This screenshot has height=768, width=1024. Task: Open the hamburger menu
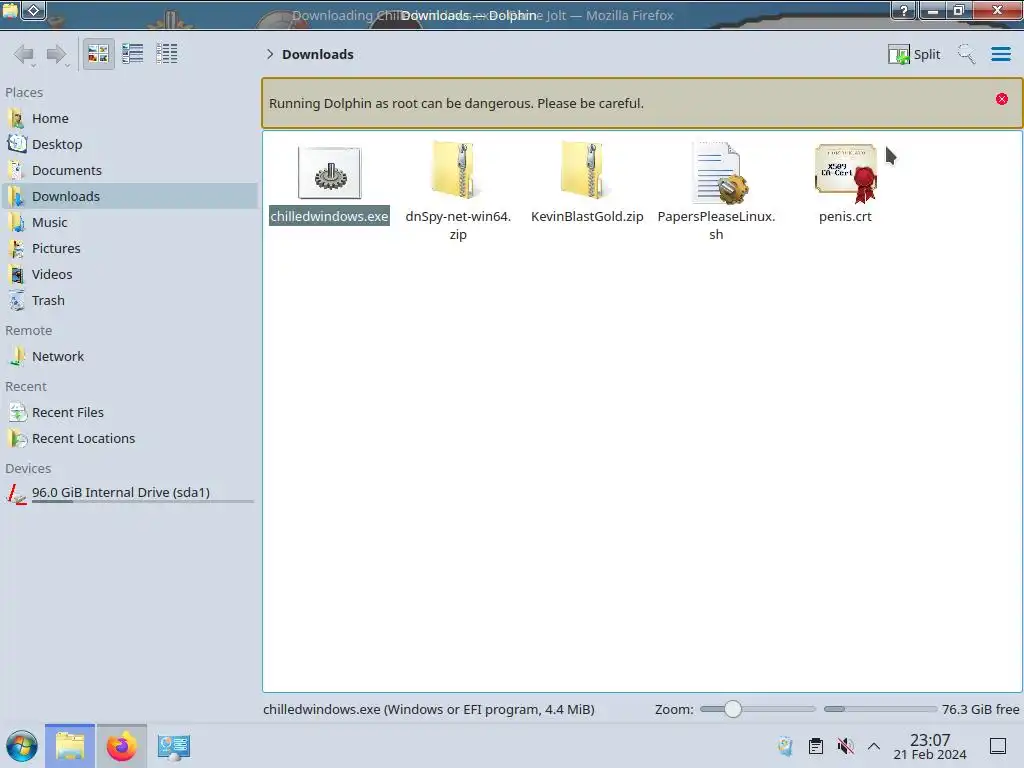click(1000, 54)
